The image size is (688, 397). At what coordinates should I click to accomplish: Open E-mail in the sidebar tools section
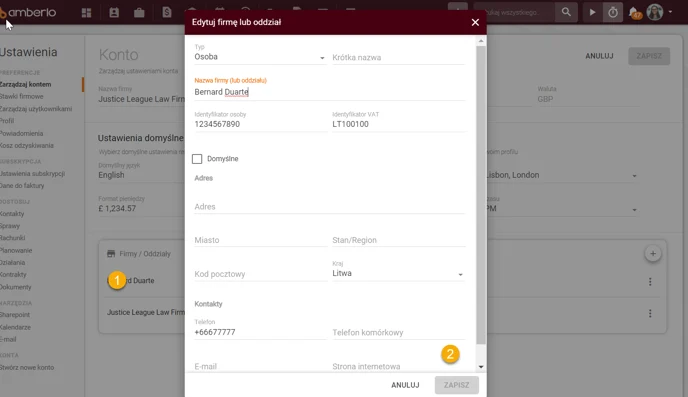pyautogui.click(x=8, y=339)
